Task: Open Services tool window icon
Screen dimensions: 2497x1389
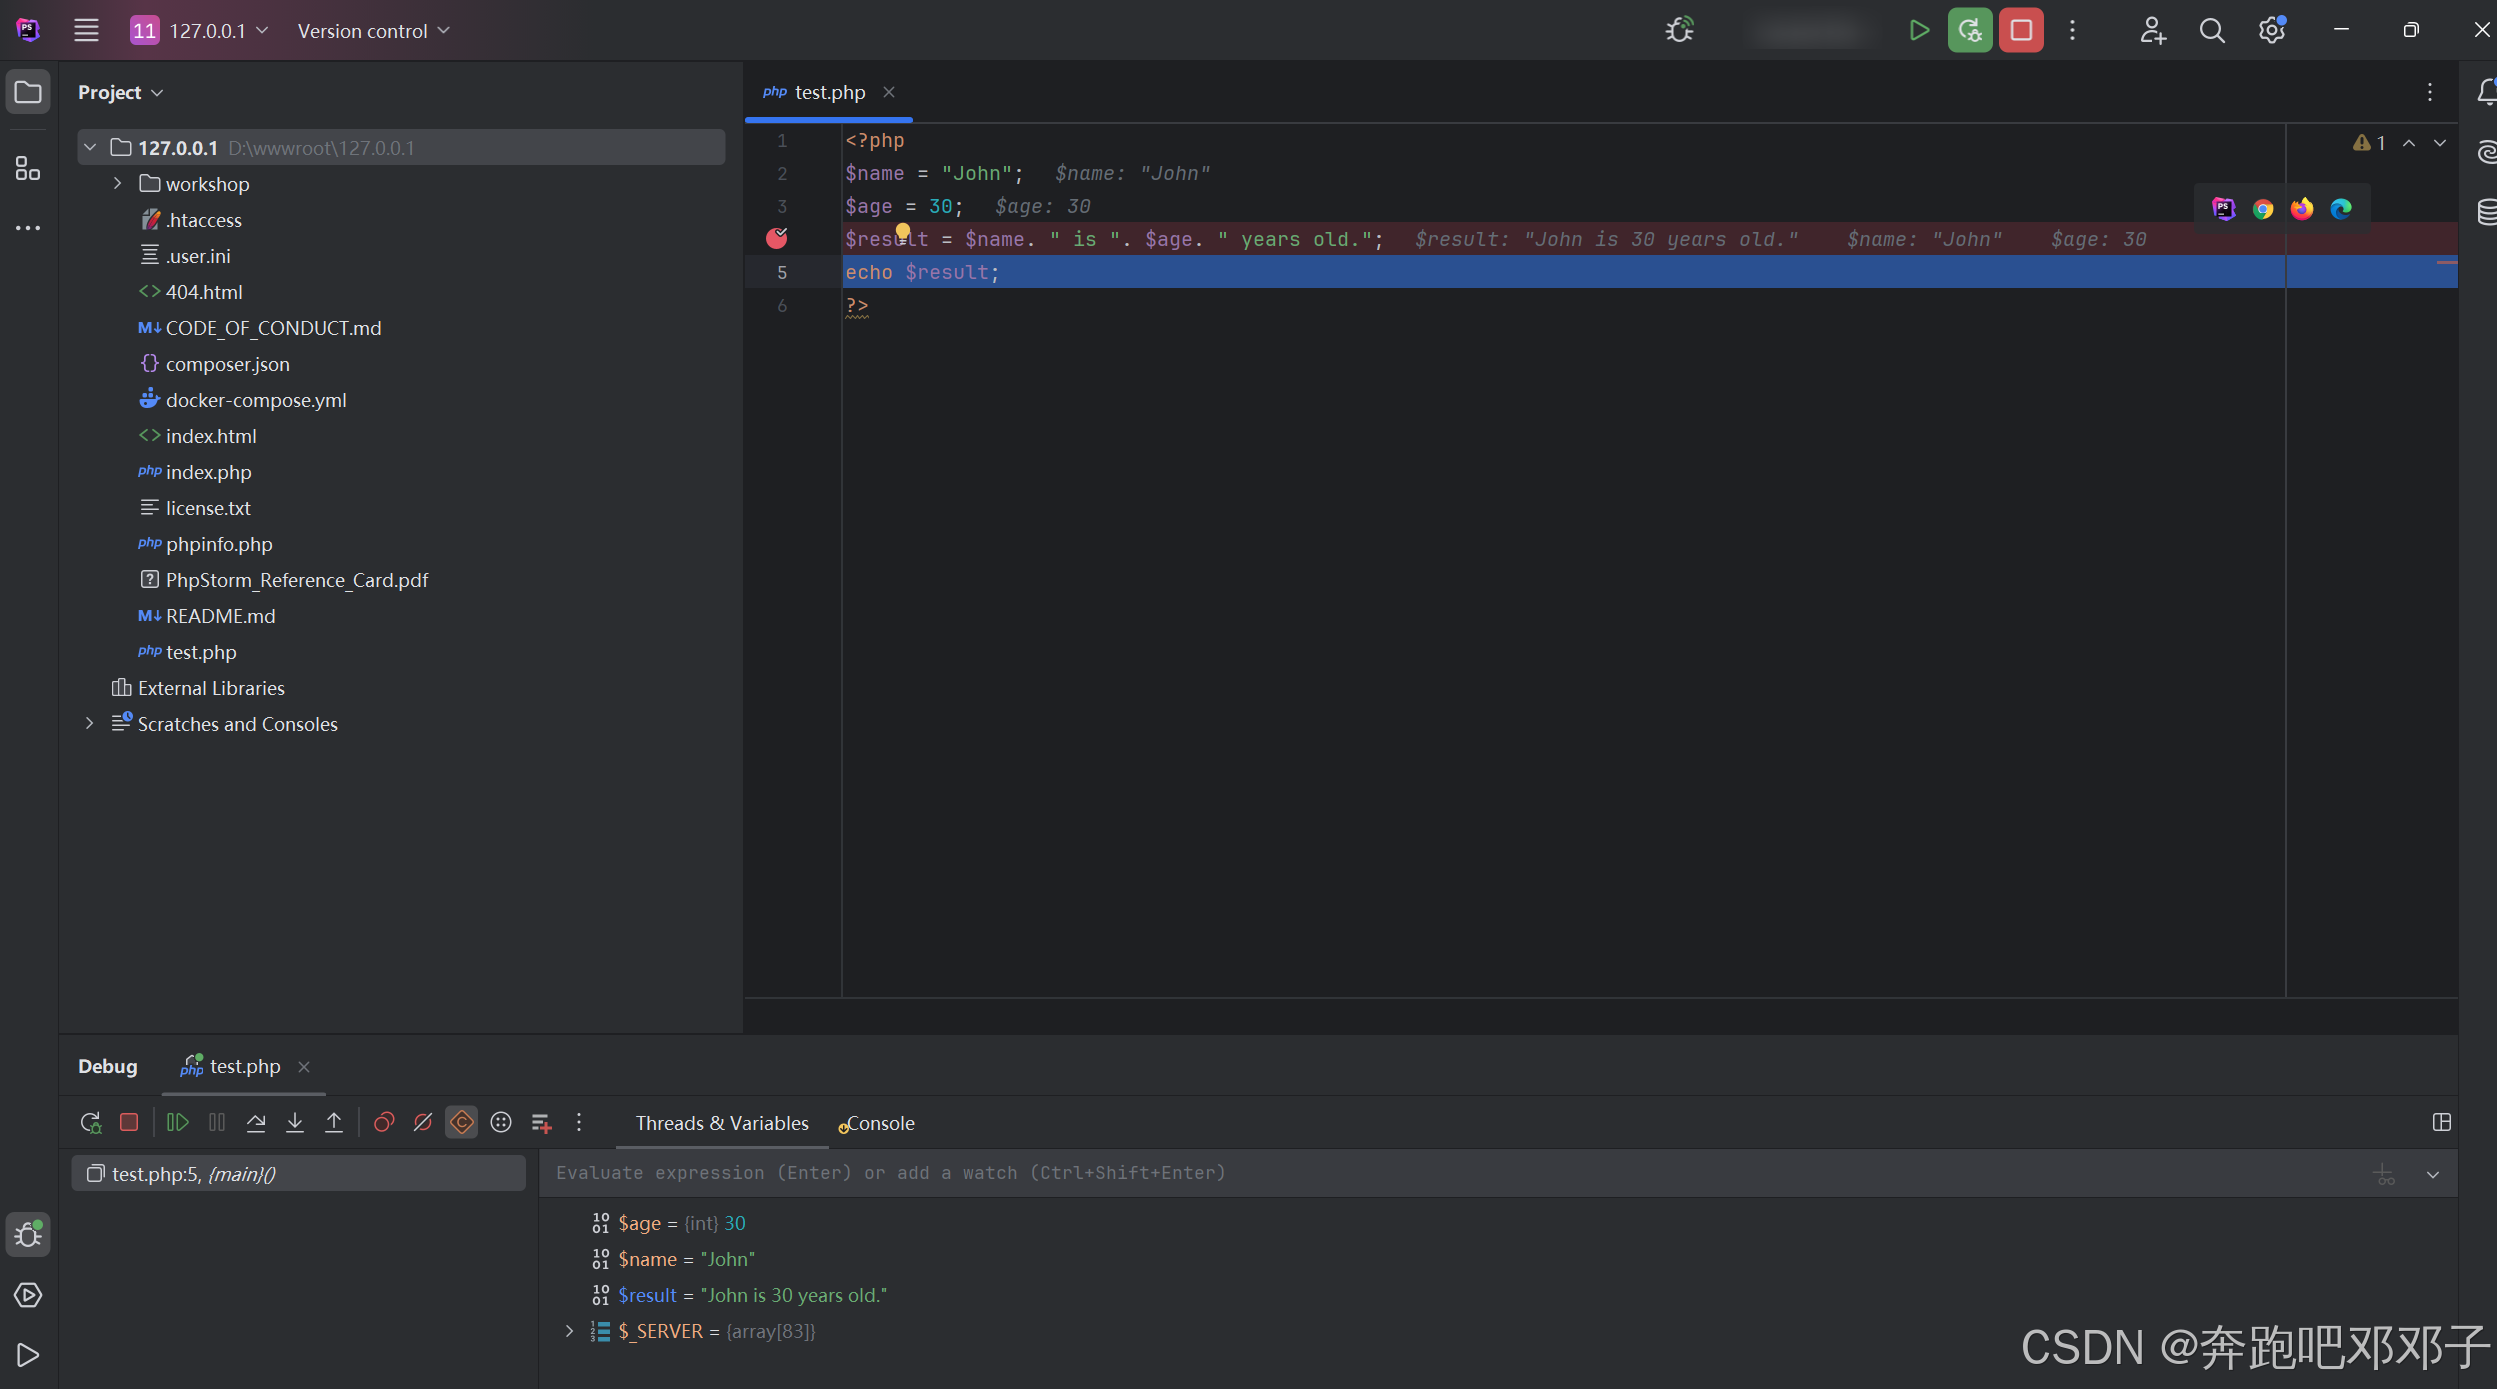Action: pos(28,1295)
